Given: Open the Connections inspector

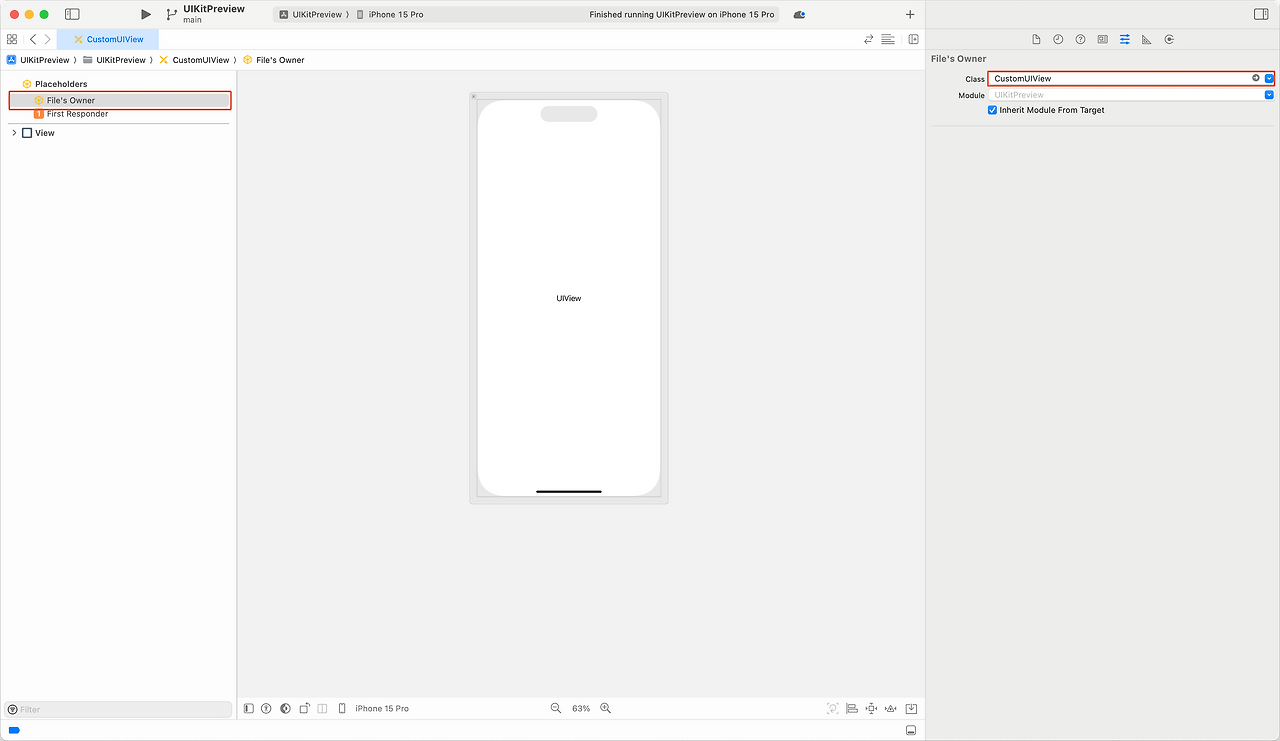Looking at the screenshot, I should click(1168, 39).
